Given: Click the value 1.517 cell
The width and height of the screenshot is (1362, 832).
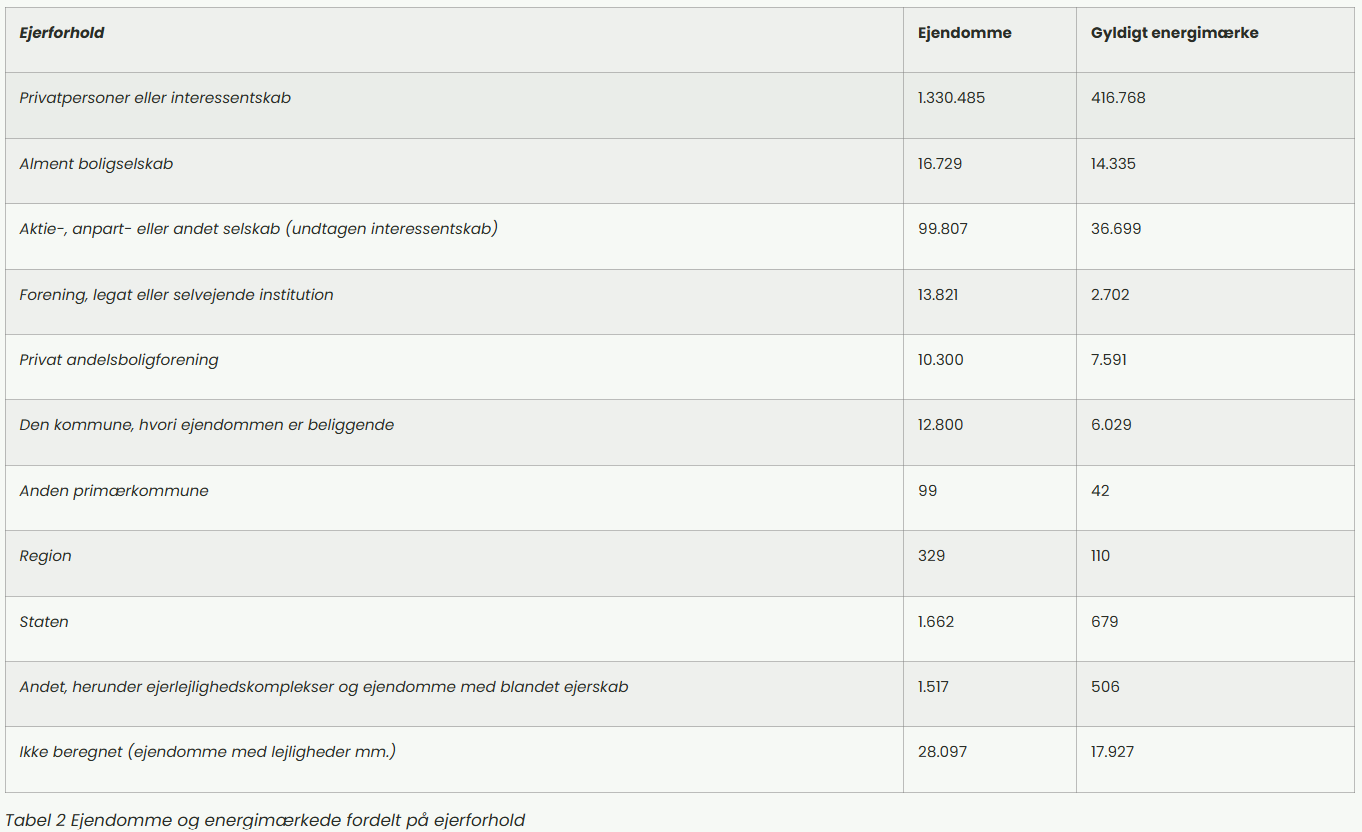Looking at the screenshot, I should point(933,687).
